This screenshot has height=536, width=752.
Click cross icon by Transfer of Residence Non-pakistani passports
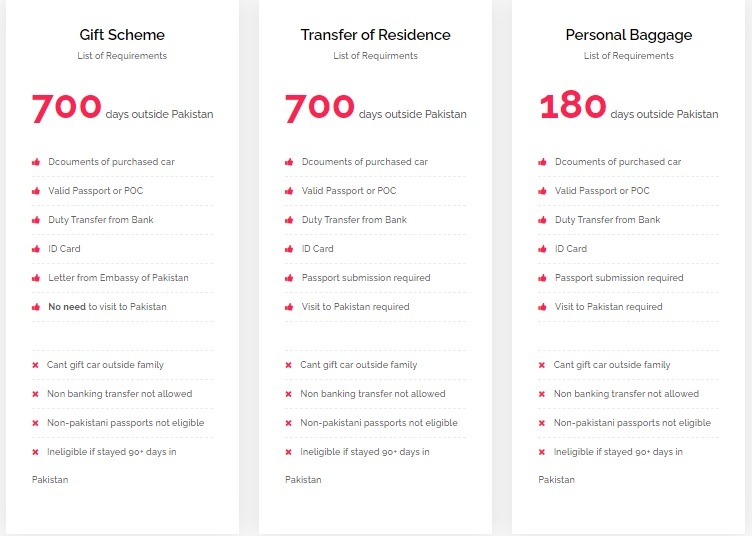(x=288, y=423)
